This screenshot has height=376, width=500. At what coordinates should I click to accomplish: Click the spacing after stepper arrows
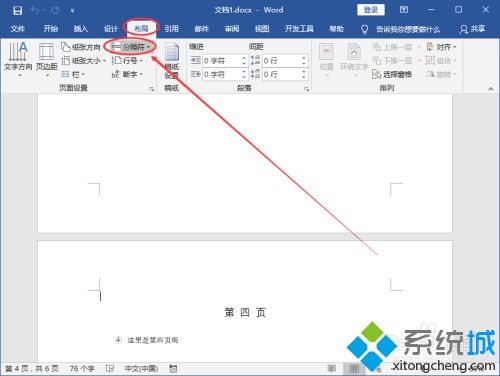[x=304, y=74]
